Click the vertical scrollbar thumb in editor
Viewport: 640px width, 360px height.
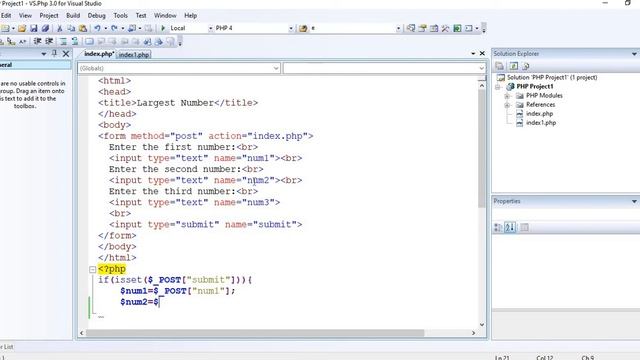(x=482, y=148)
